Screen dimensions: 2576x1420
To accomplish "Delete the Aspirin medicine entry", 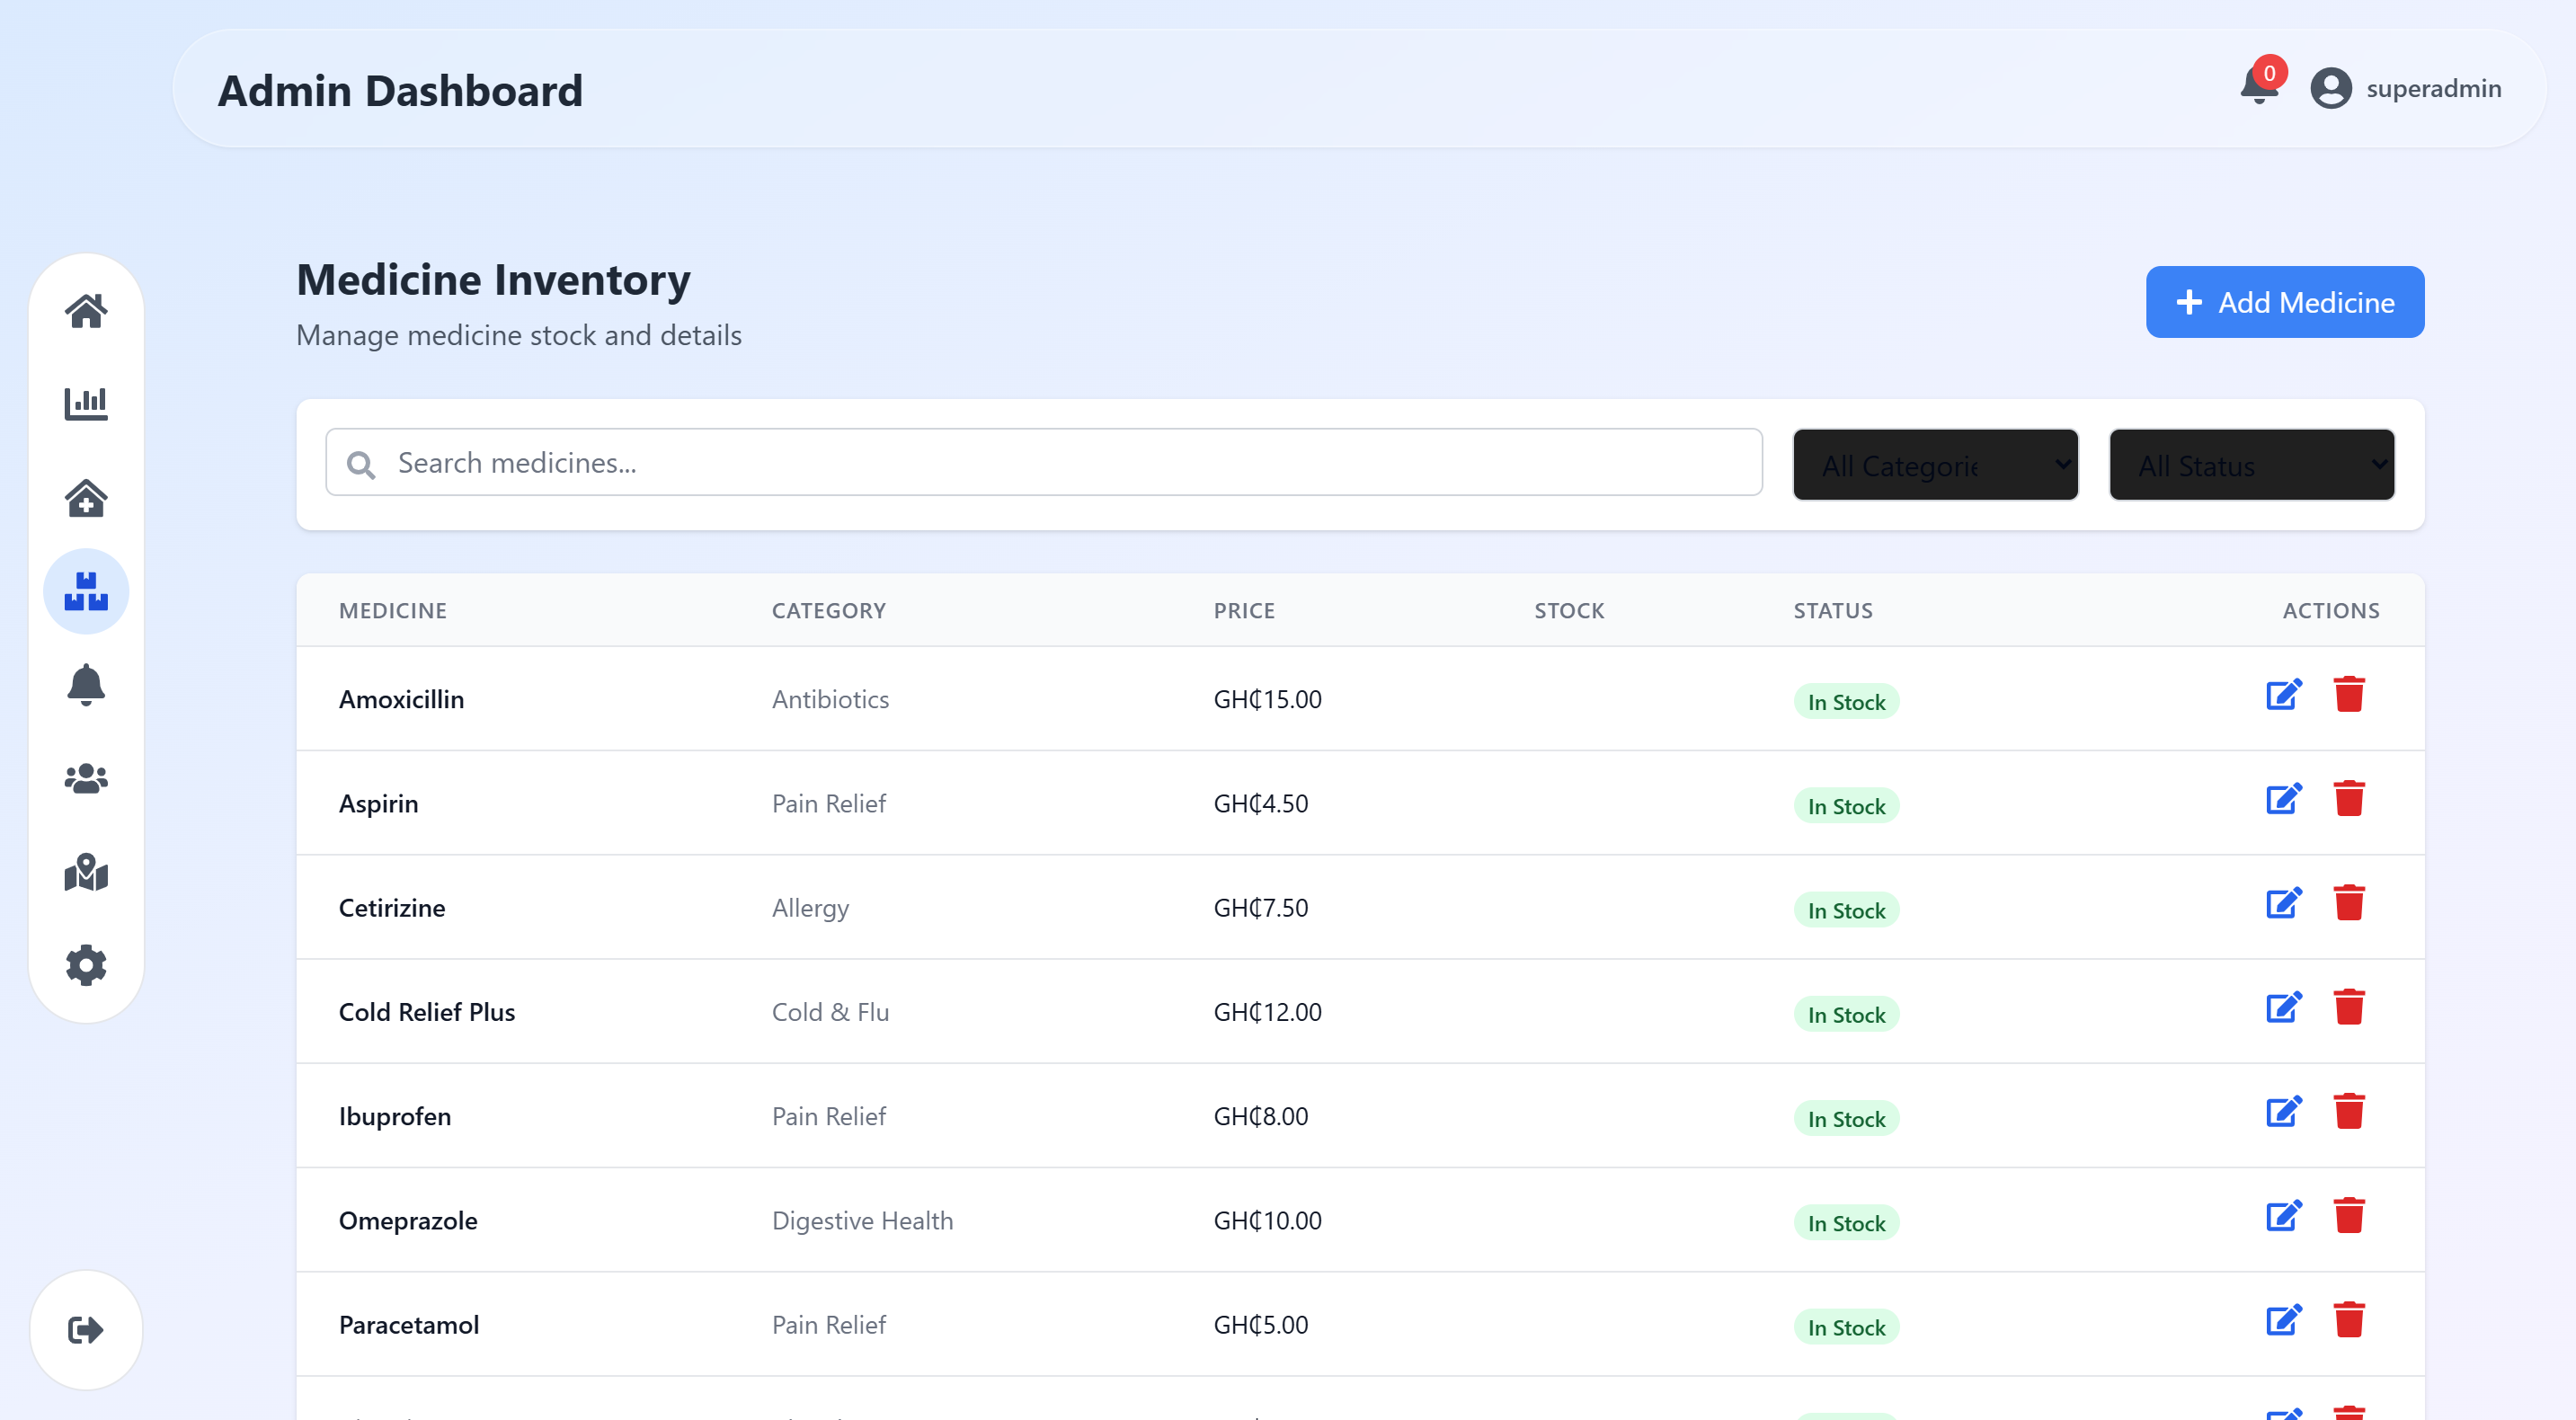I will 2348,799.
